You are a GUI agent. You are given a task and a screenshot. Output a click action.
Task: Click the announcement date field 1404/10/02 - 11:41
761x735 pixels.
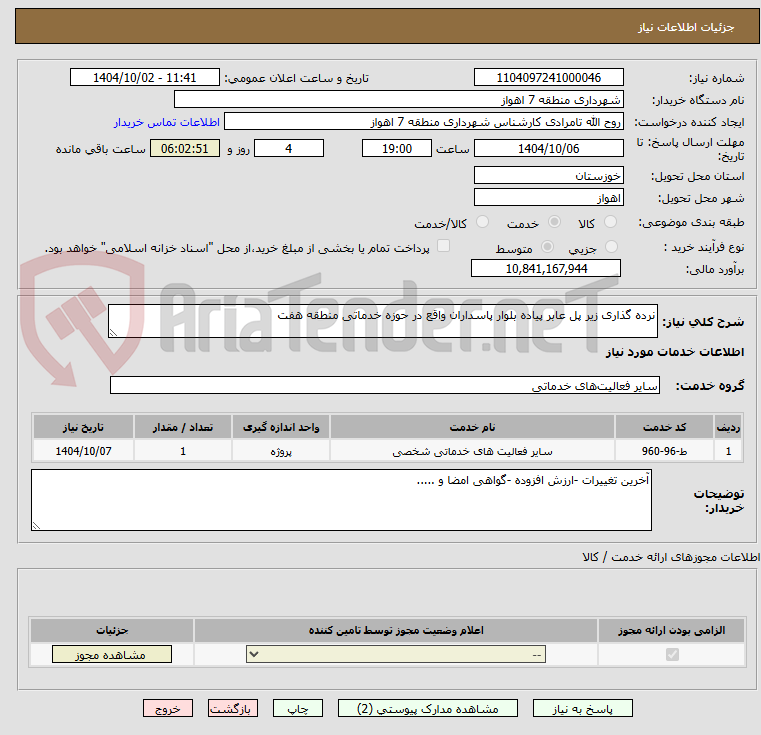point(145,78)
